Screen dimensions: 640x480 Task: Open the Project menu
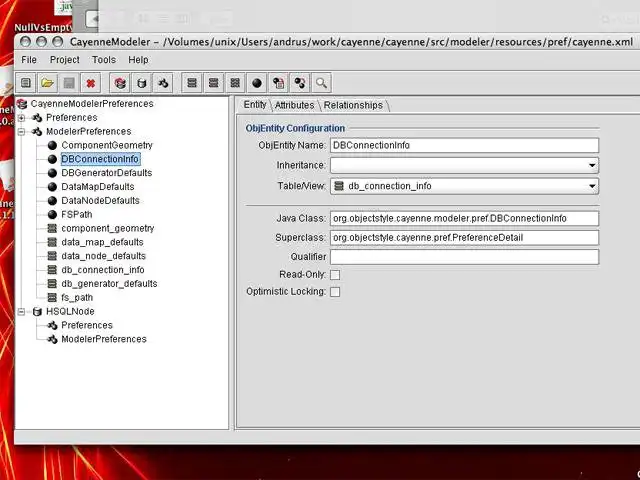(x=64, y=60)
